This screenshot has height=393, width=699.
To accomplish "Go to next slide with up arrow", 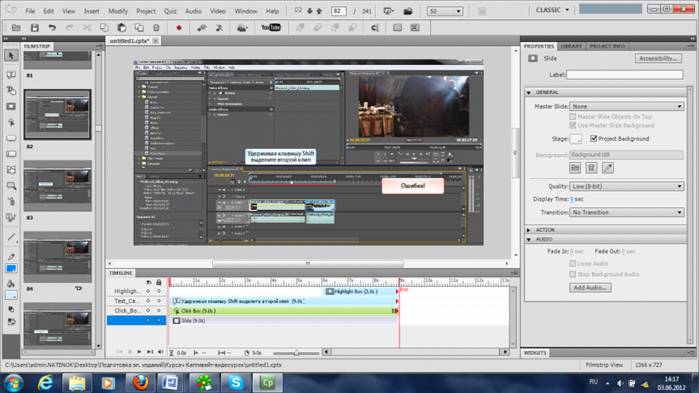I will click(x=319, y=11).
